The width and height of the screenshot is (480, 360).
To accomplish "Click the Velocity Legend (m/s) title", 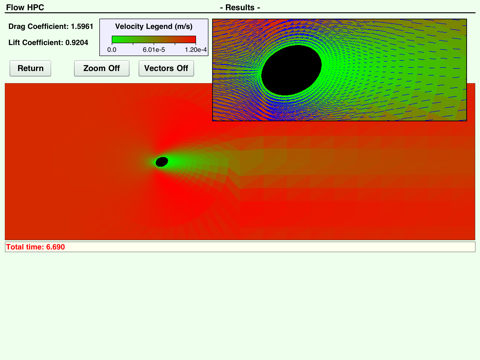I will (154, 26).
